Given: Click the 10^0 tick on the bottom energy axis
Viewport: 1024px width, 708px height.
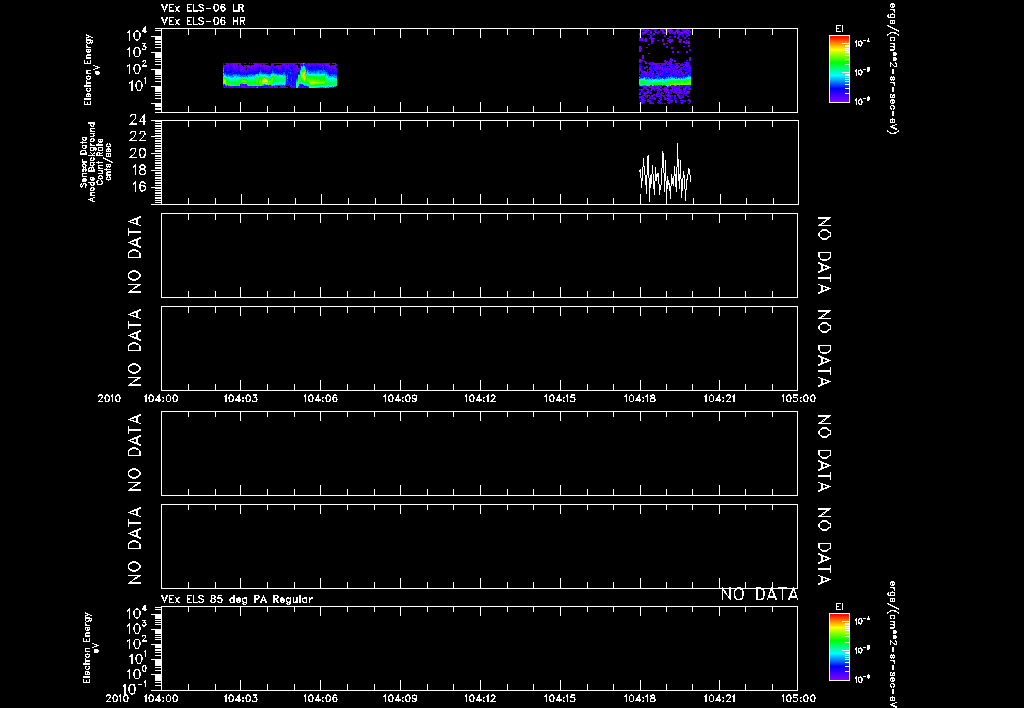Looking at the screenshot, I should click(136, 673).
